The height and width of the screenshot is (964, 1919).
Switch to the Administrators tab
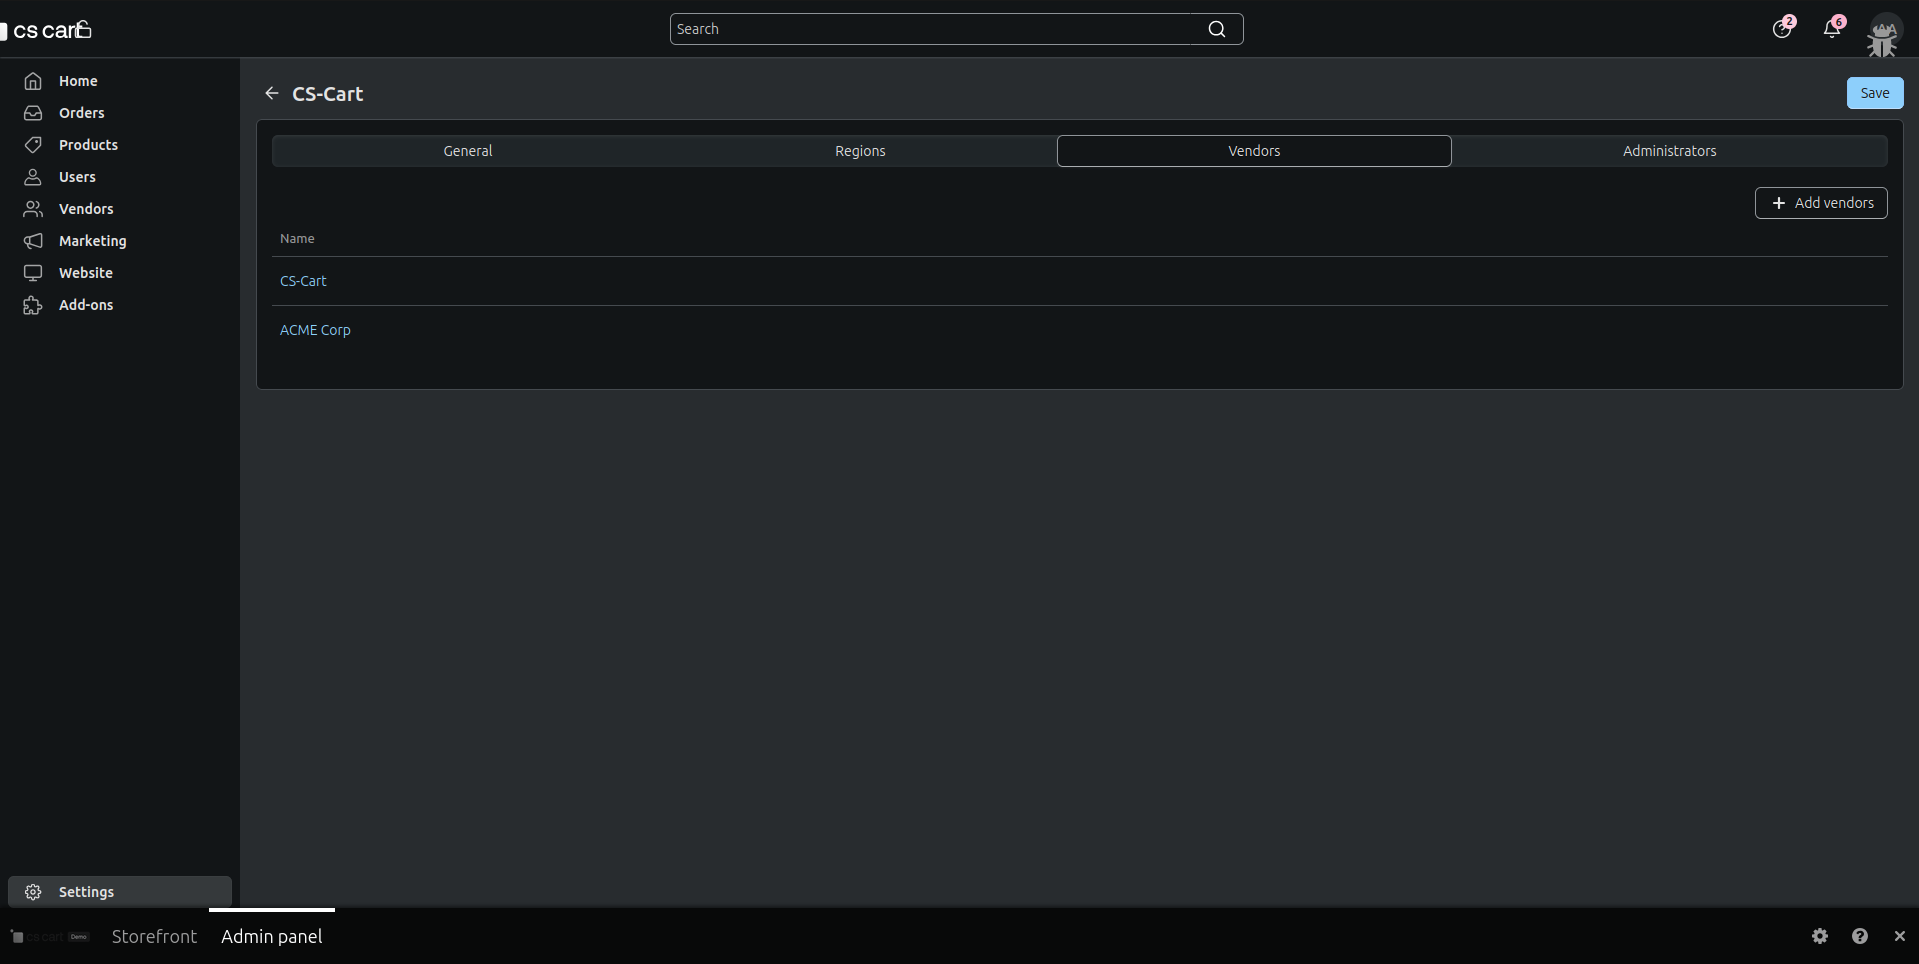click(x=1669, y=151)
